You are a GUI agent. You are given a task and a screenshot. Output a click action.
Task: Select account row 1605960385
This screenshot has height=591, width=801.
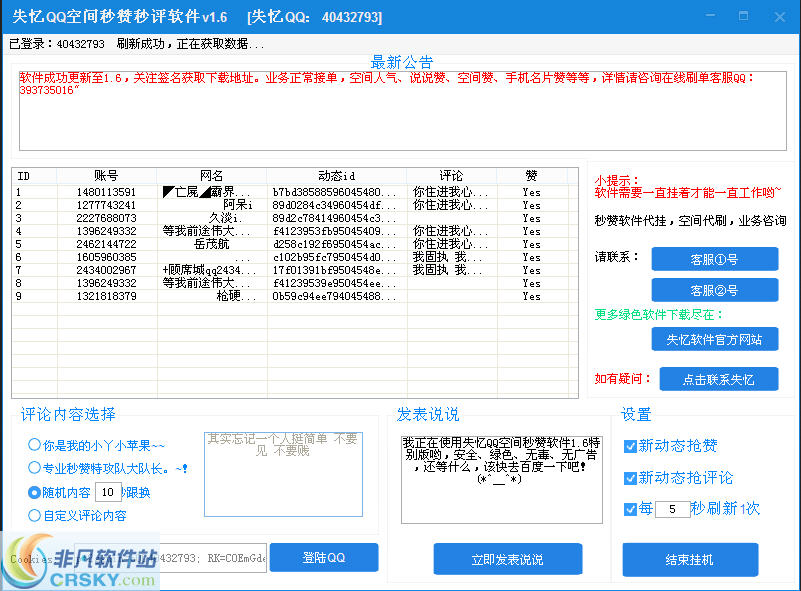294,257
